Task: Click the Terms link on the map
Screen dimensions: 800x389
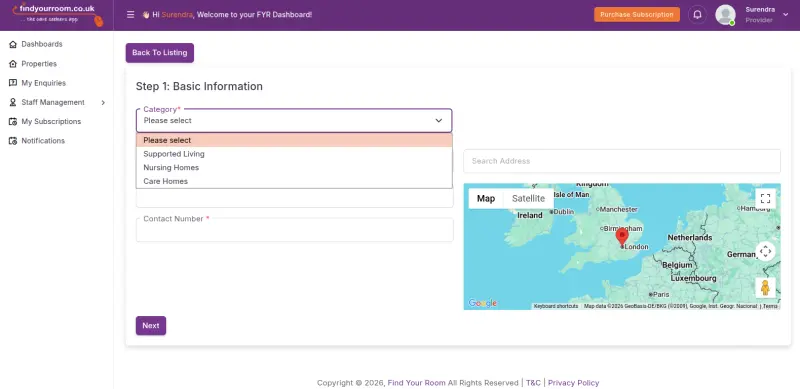Action: click(770, 306)
